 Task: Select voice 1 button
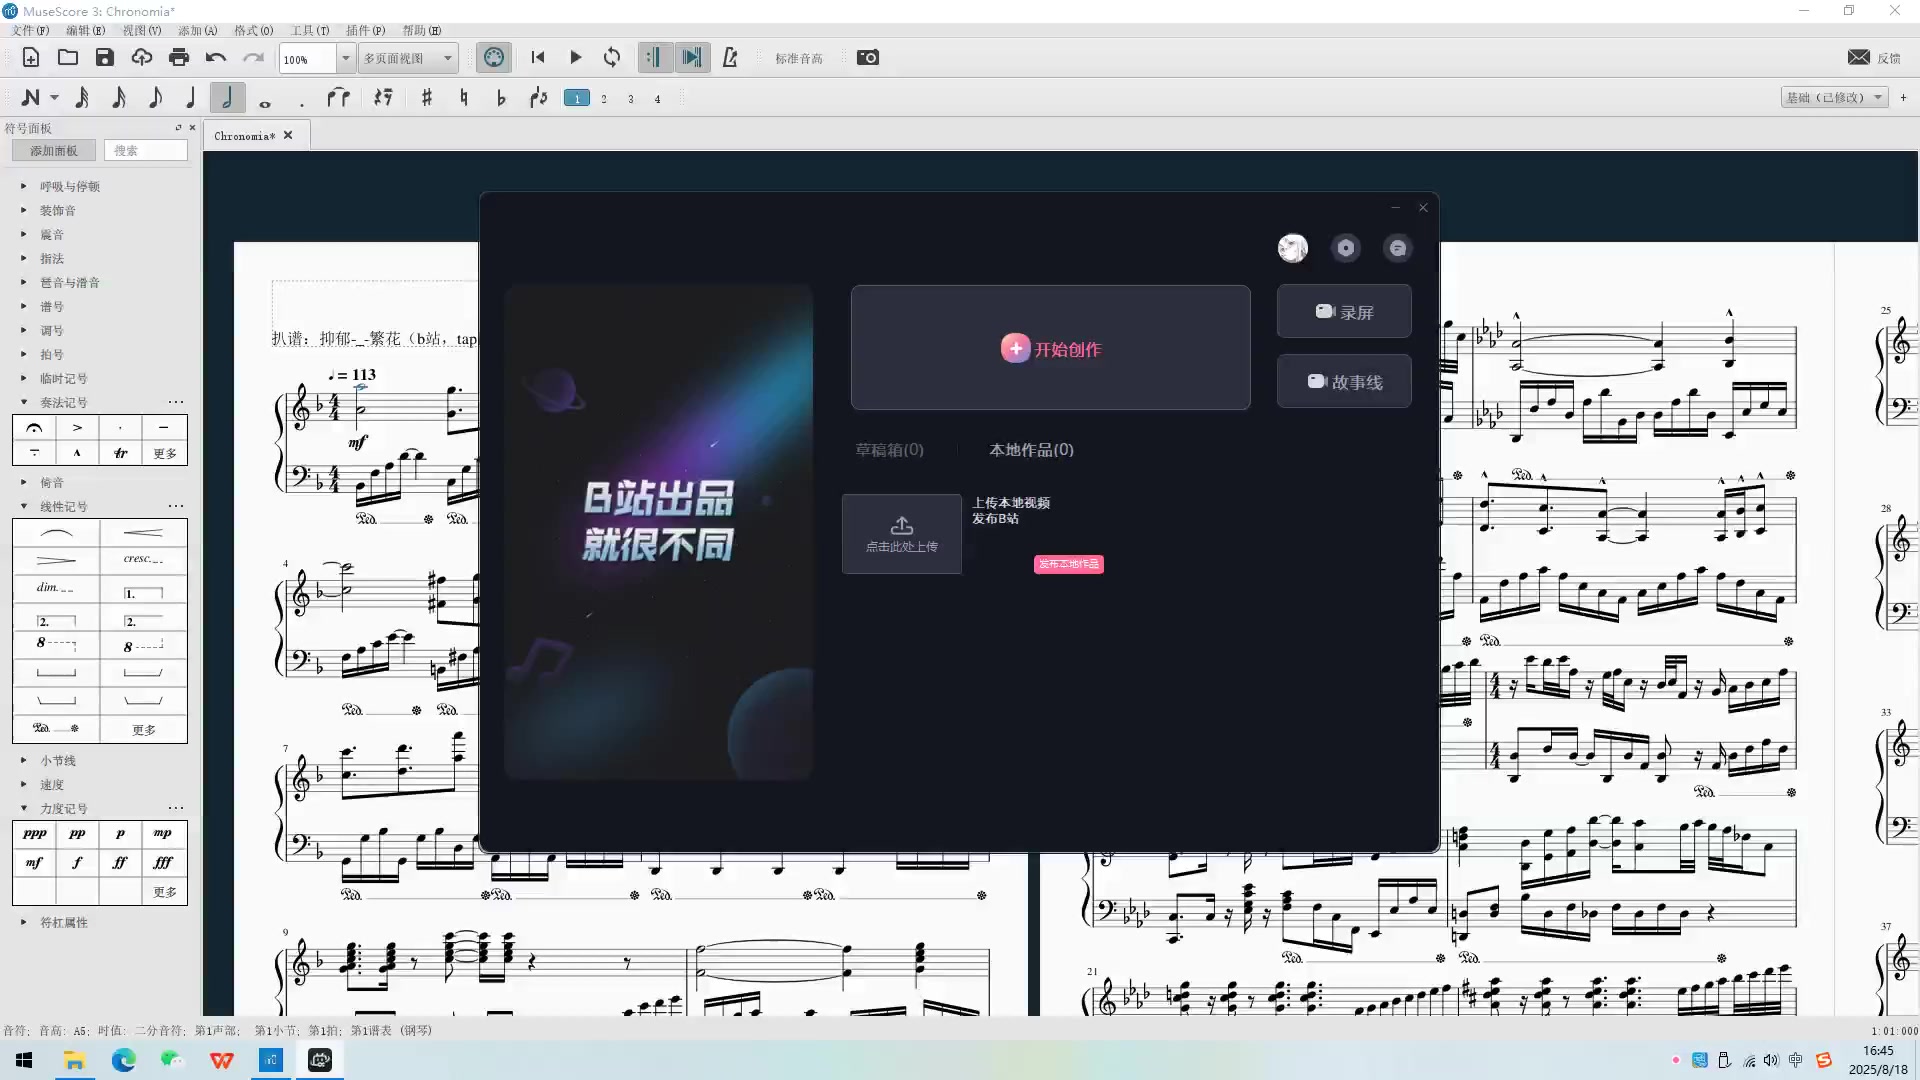tap(577, 98)
